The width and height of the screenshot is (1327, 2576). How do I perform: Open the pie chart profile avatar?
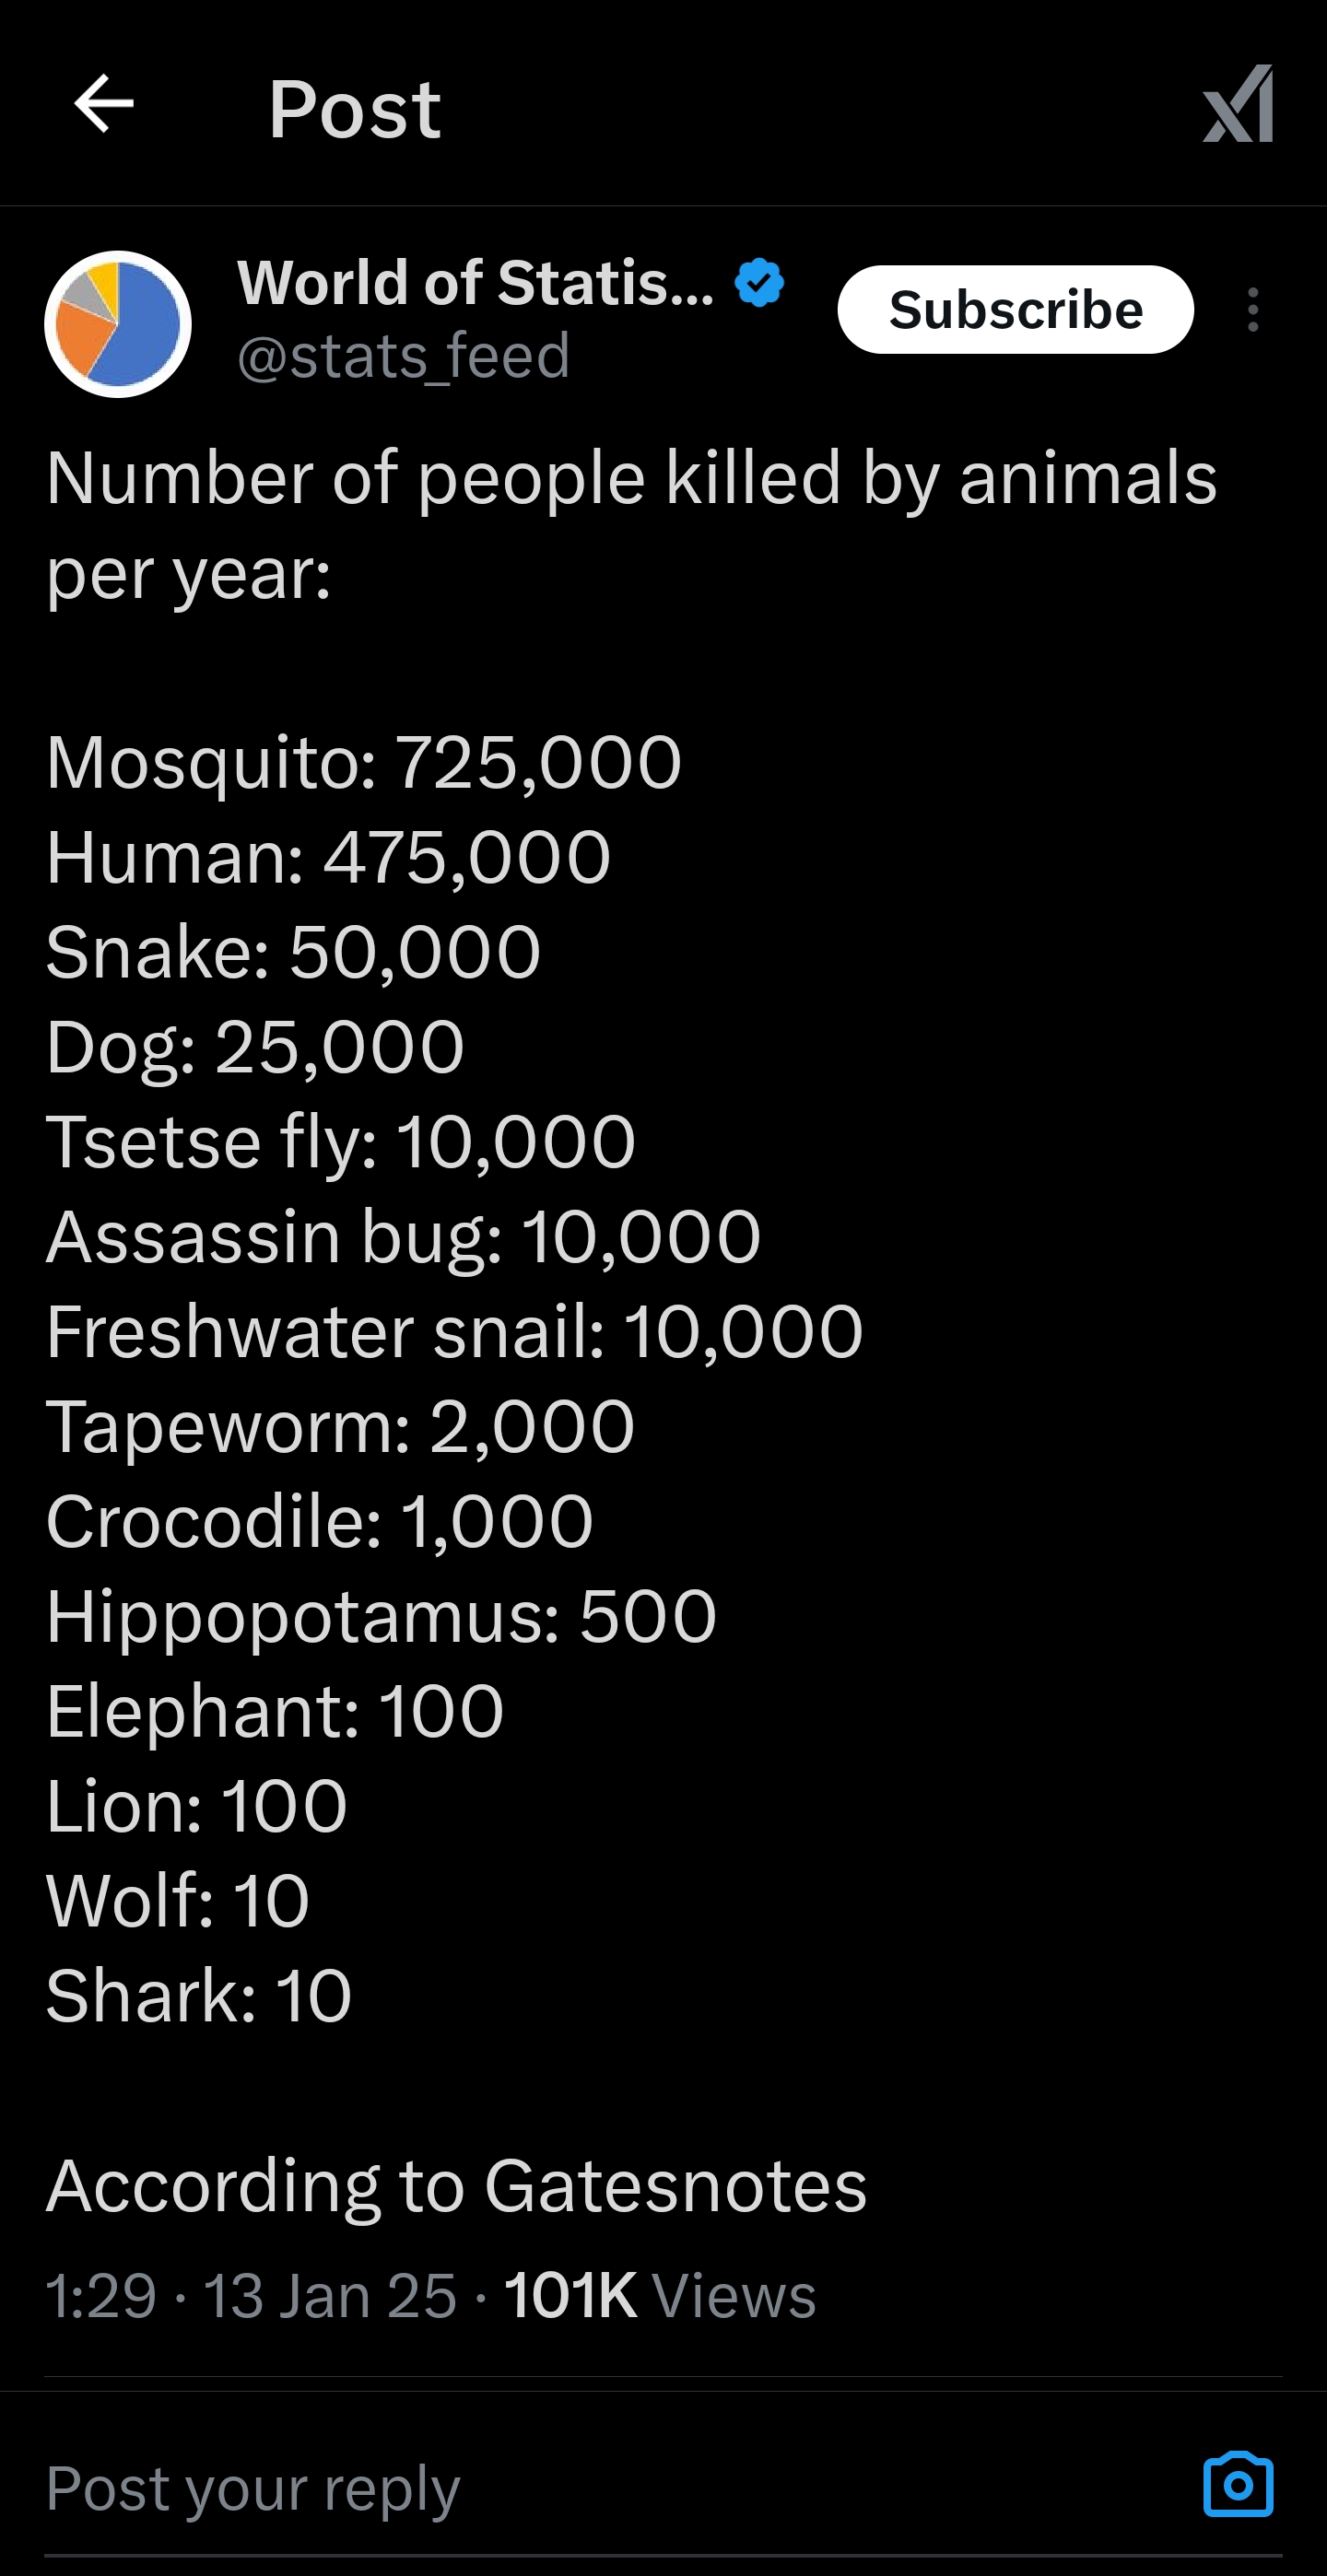coord(118,324)
